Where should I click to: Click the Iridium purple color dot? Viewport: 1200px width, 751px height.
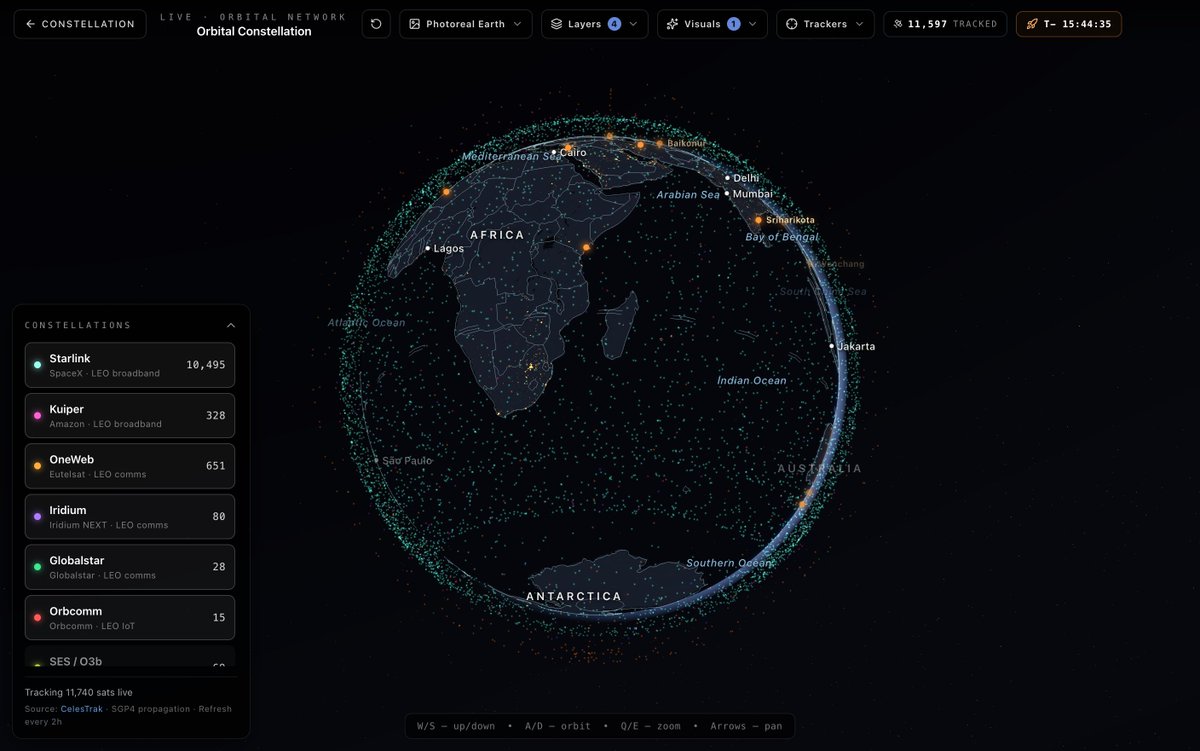(37, 516)
